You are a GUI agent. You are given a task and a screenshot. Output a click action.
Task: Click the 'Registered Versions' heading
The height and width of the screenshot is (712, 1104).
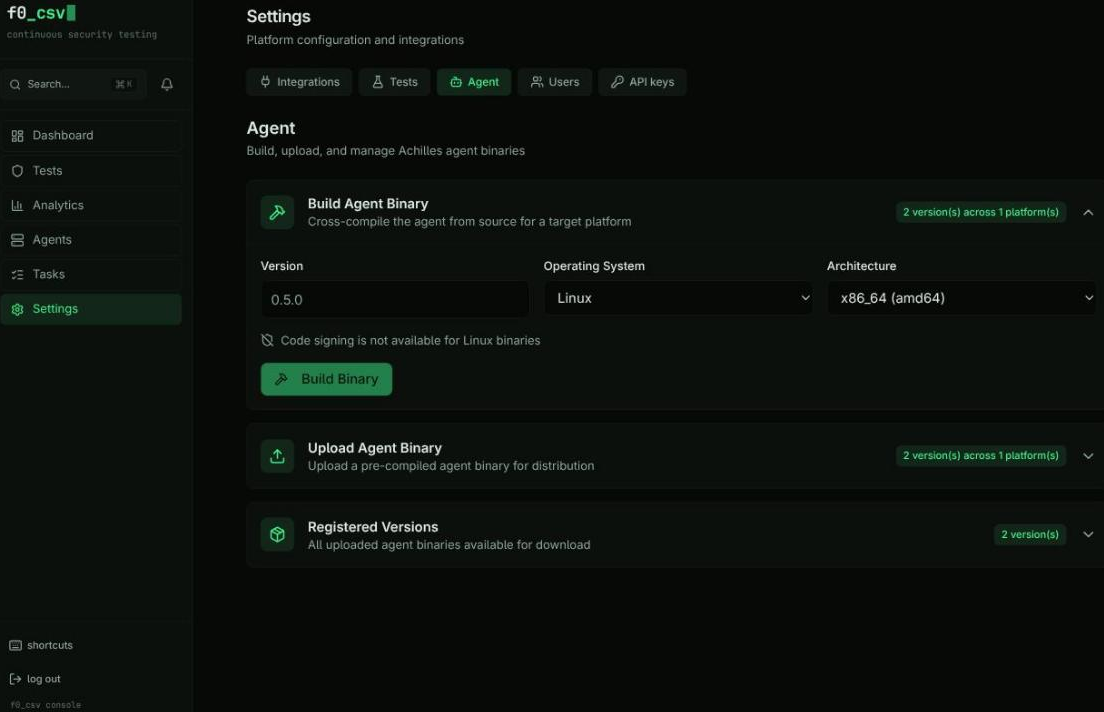tap(372, 527)
